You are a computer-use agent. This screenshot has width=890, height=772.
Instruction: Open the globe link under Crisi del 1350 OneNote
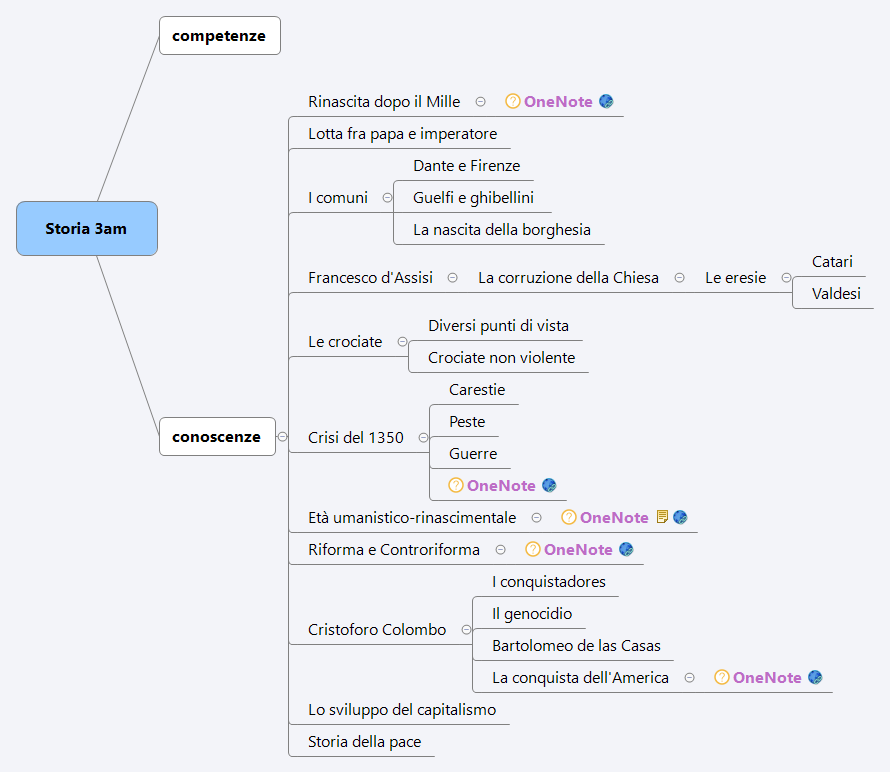[x=548, y=485]
